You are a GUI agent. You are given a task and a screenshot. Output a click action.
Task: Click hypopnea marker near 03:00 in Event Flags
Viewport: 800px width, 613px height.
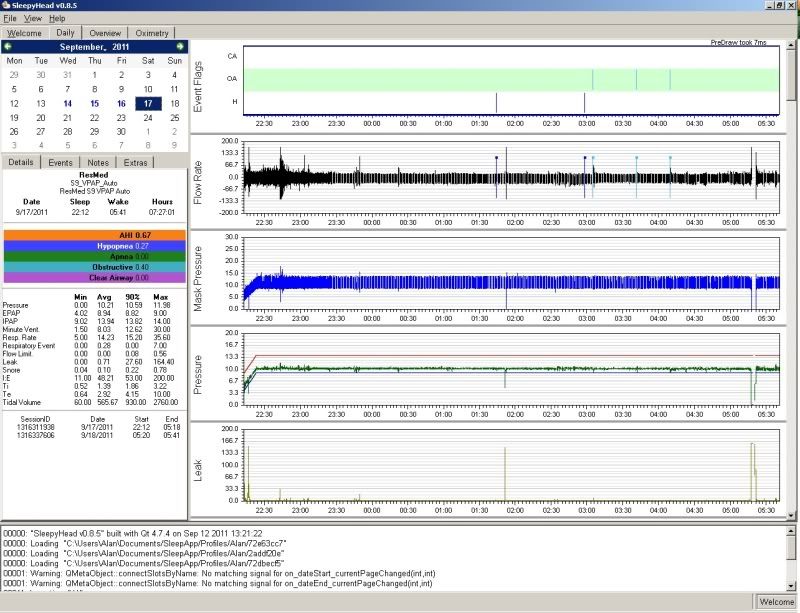(584, 103)
